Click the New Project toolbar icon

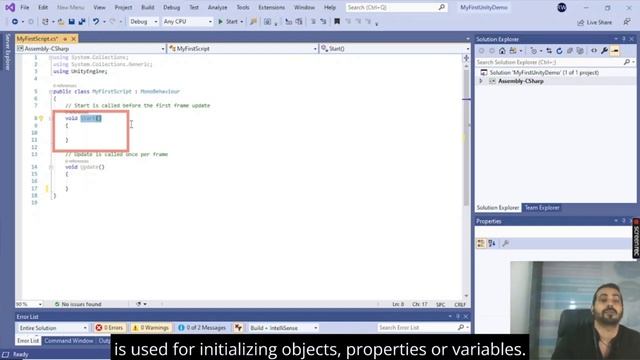click(x=45, y=22)
